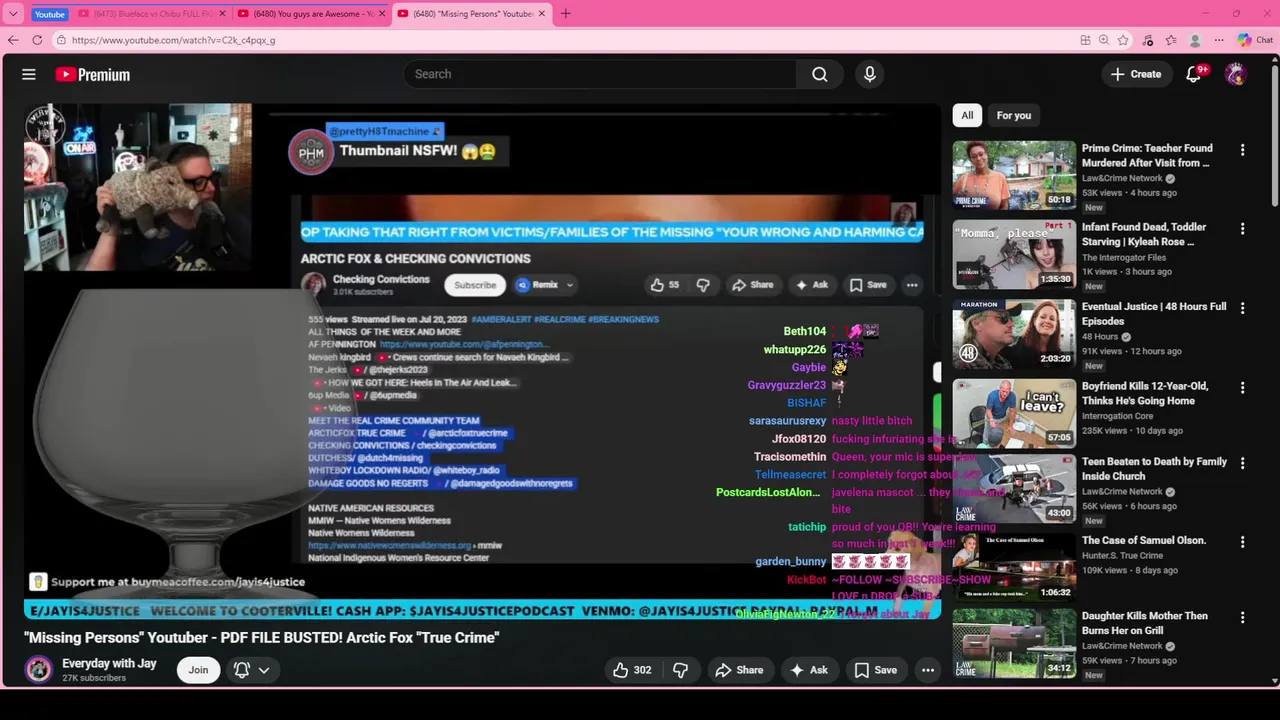Open Copilot Chat in the browser toolbar
The width and height of the screenshot is (1280, 720).
[1255, 40]
